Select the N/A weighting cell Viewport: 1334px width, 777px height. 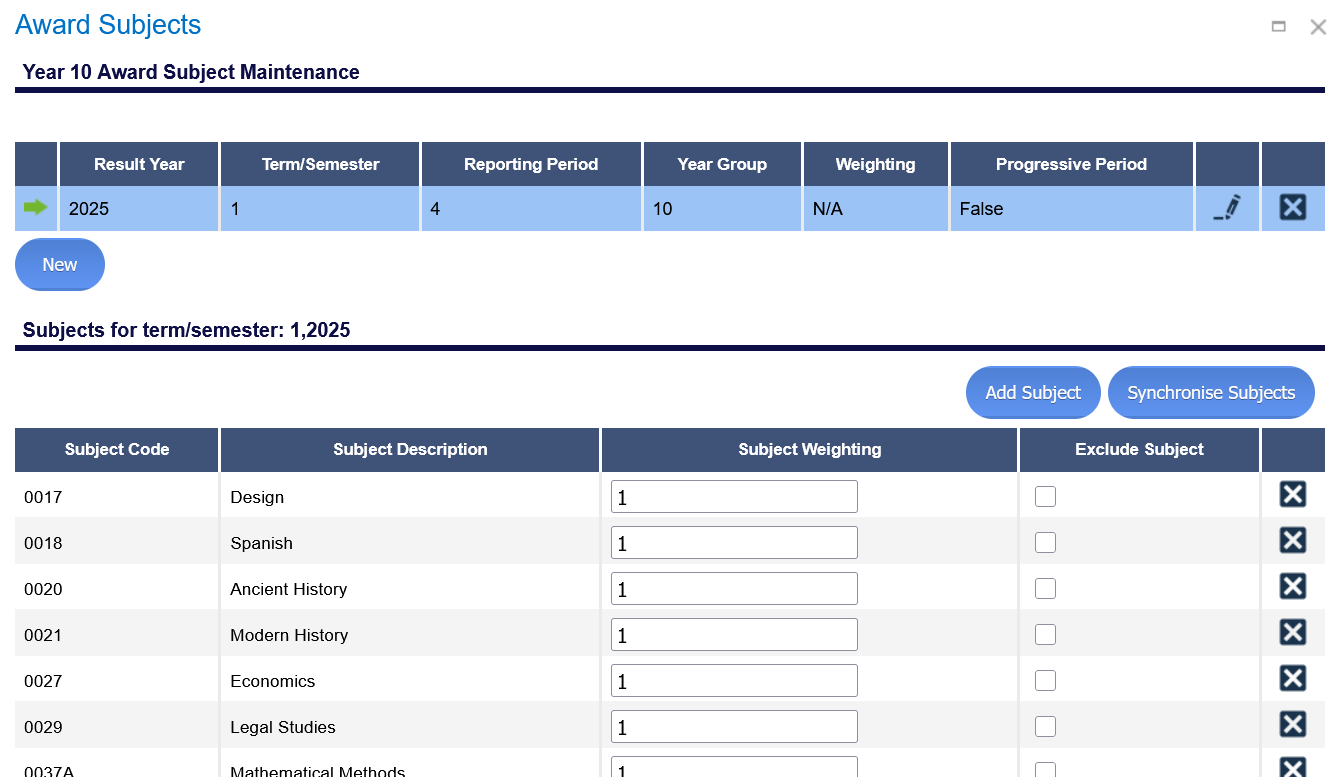click(x=876, y=209)
